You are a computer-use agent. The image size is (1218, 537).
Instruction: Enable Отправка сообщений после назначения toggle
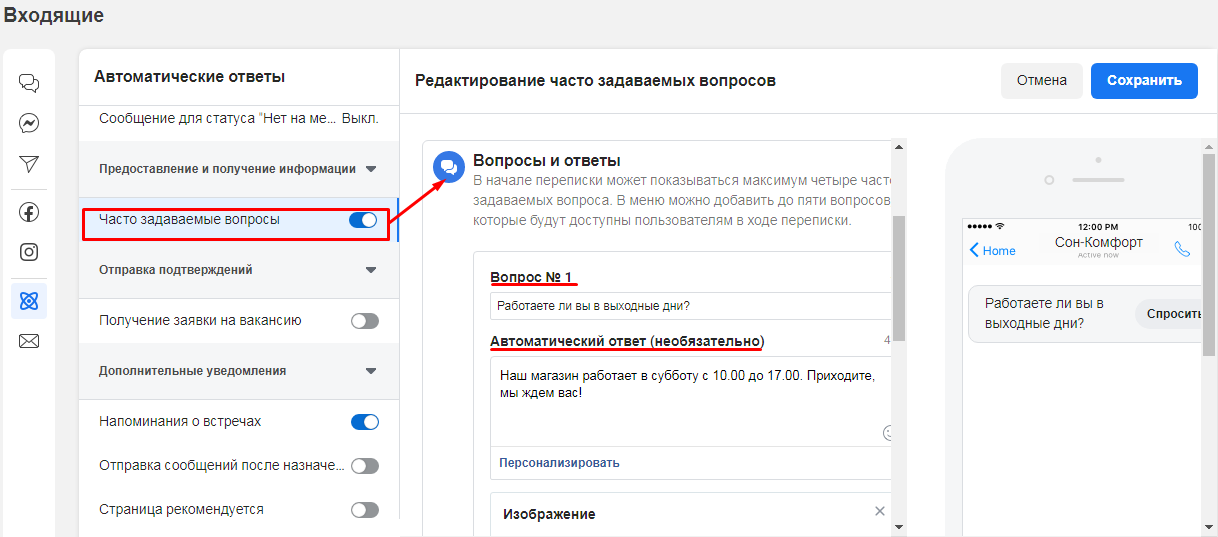coord(365,465)
